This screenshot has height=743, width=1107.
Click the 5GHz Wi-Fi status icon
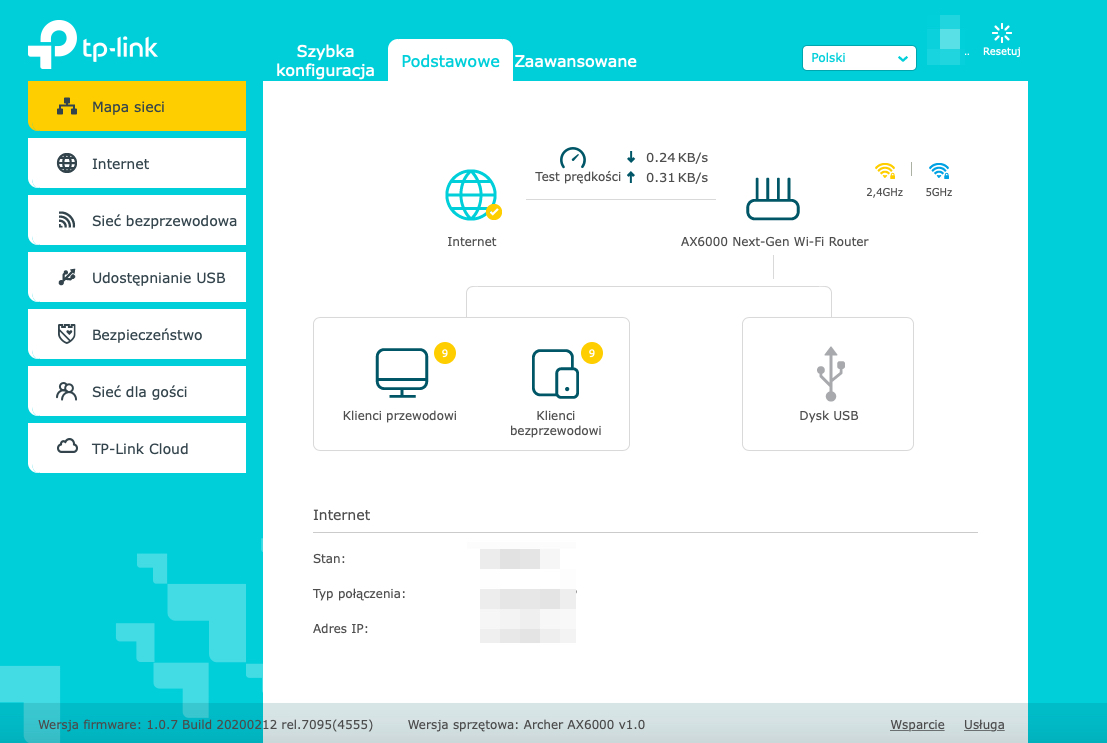[939, 171]
